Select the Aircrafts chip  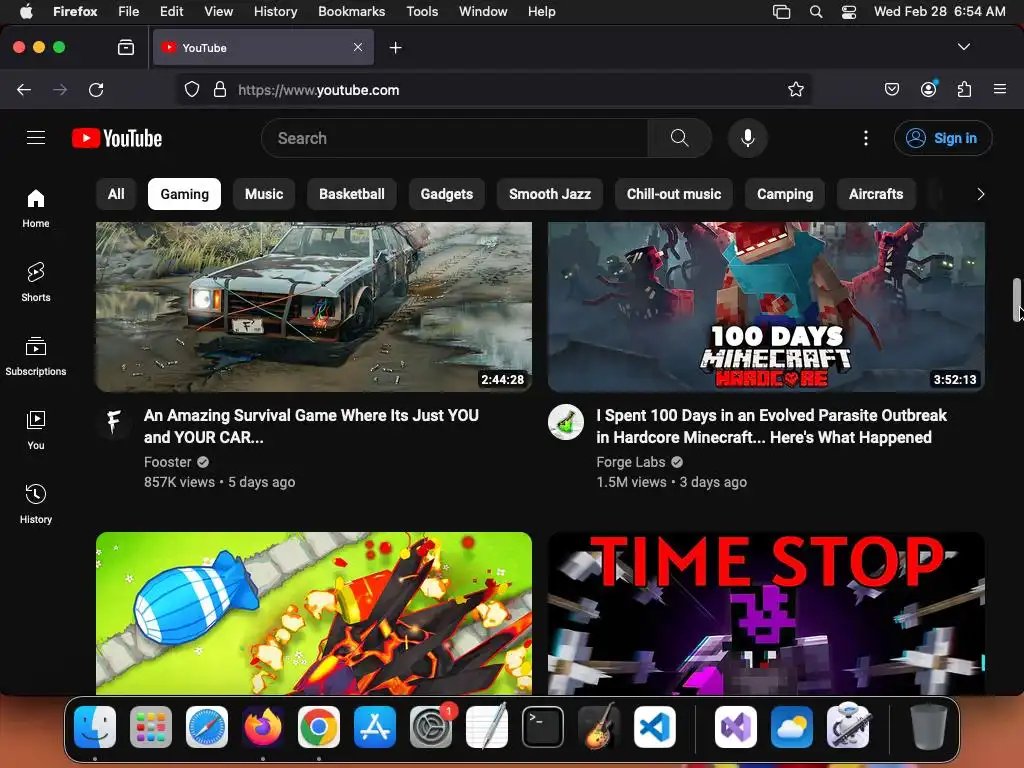(876, 194)
